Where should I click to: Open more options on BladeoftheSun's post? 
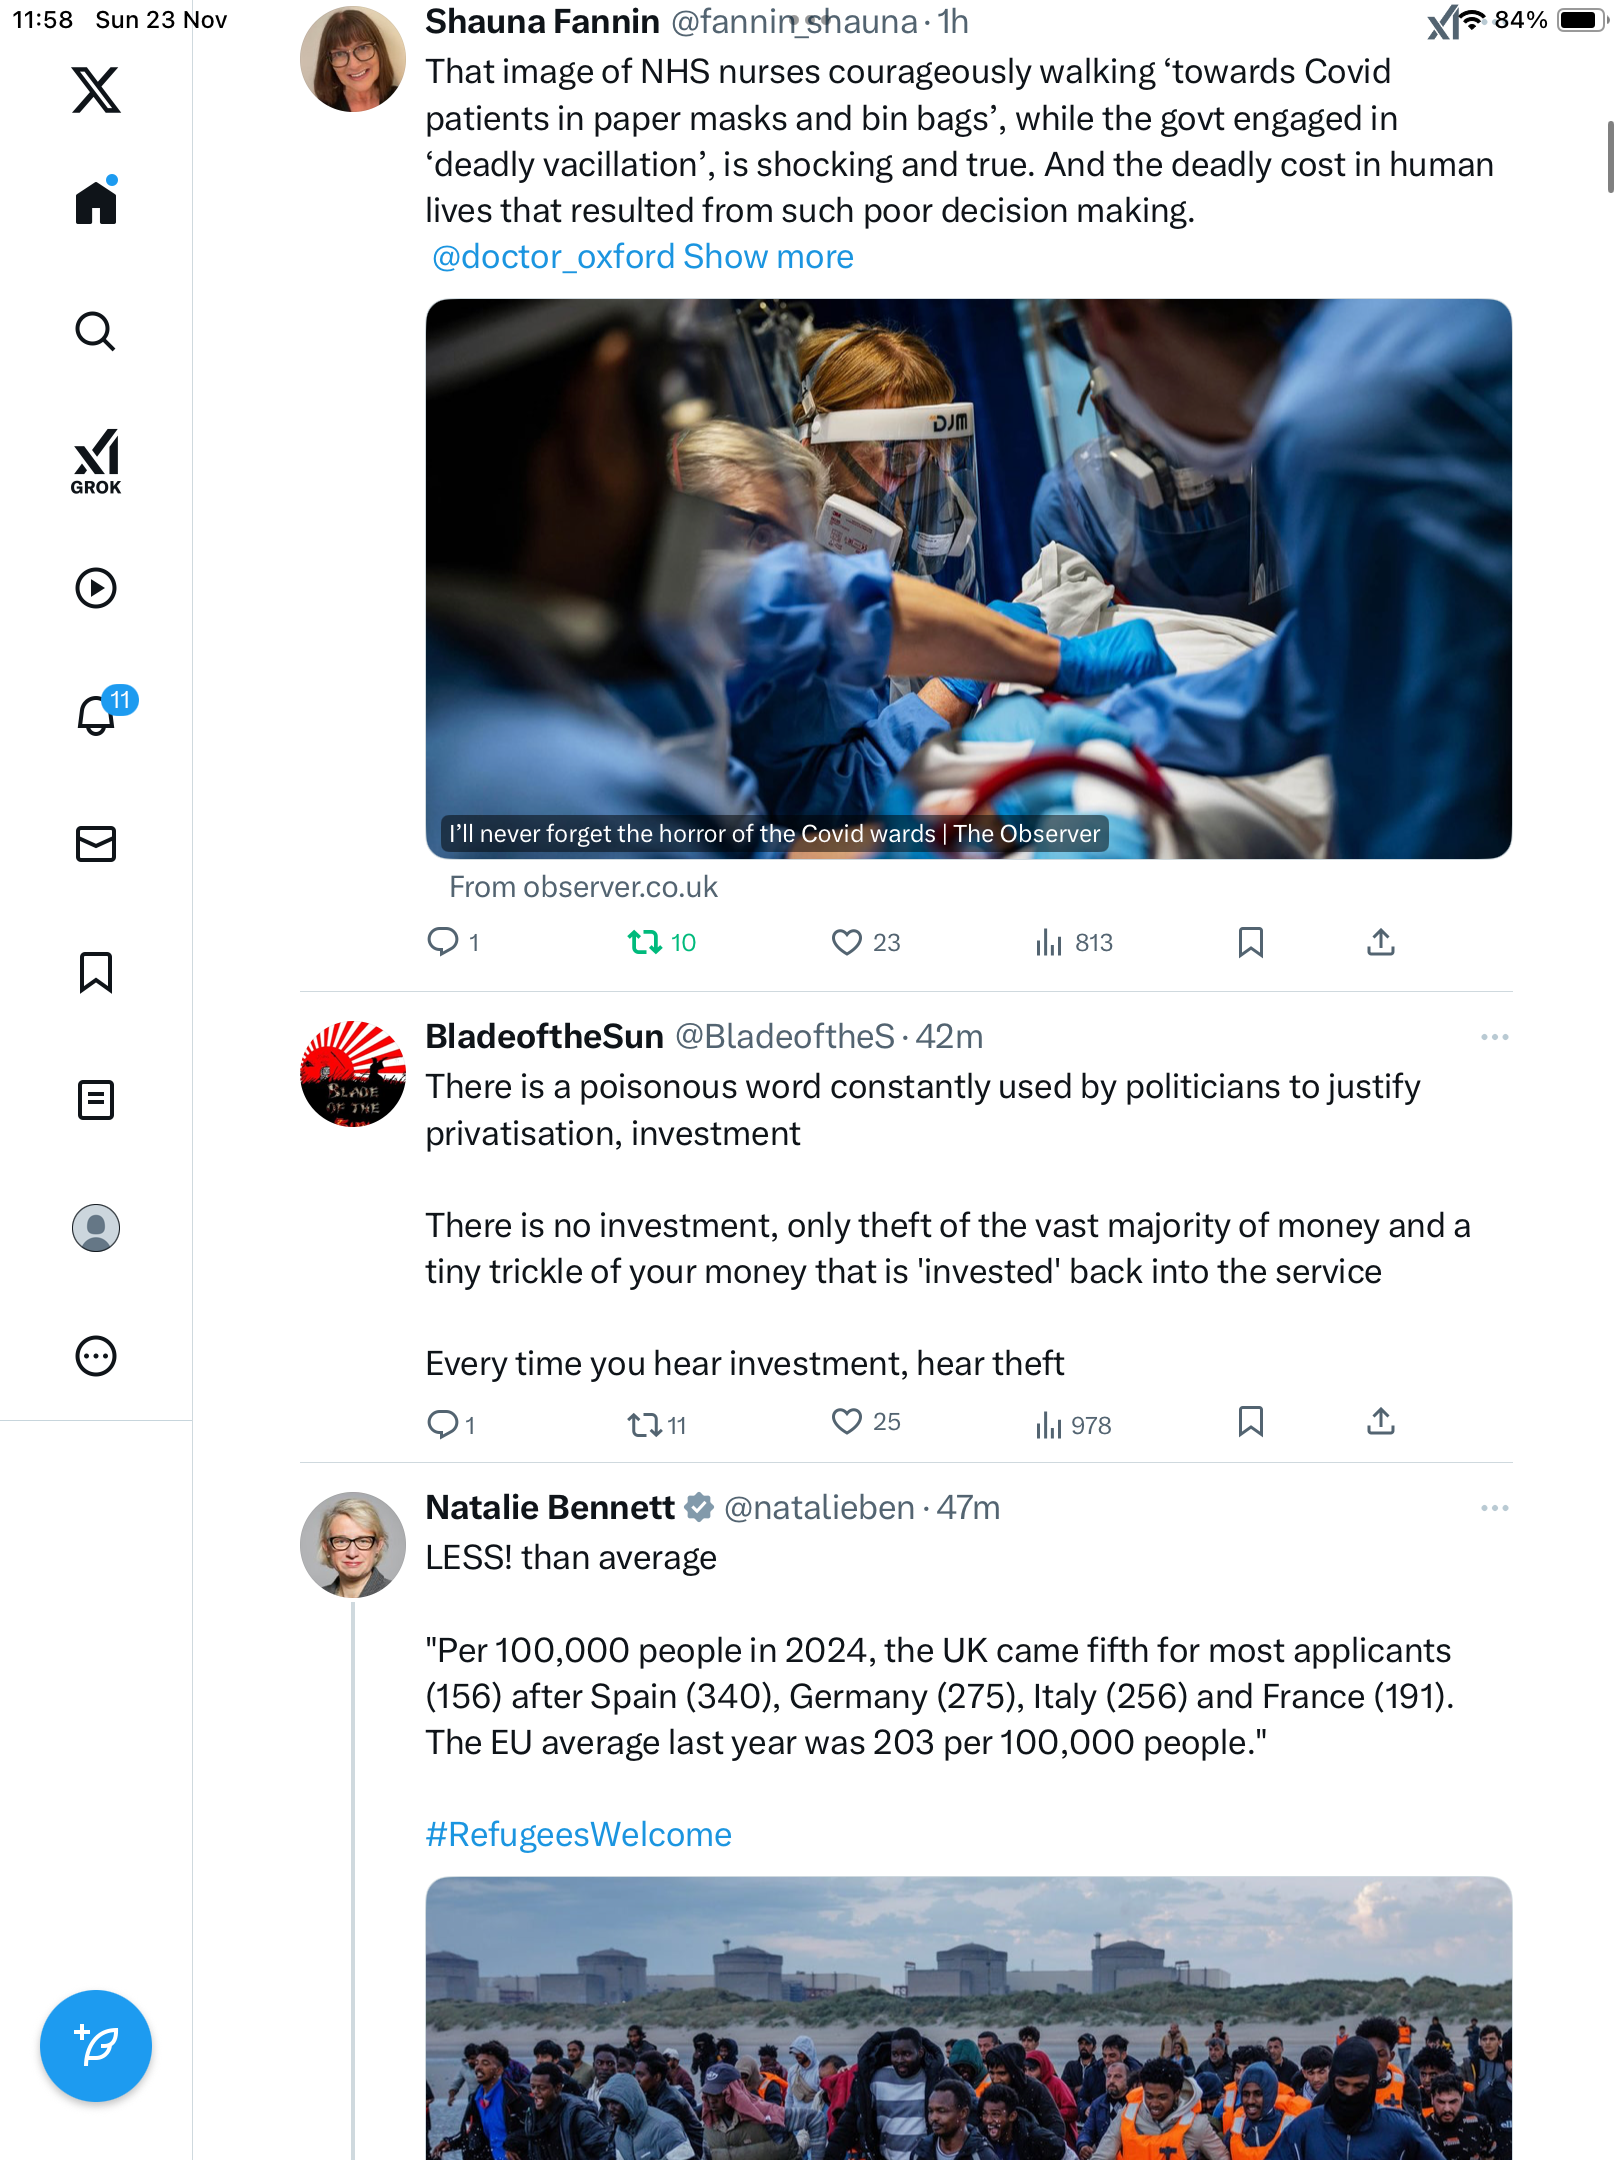click(x=1494, y=1037)
